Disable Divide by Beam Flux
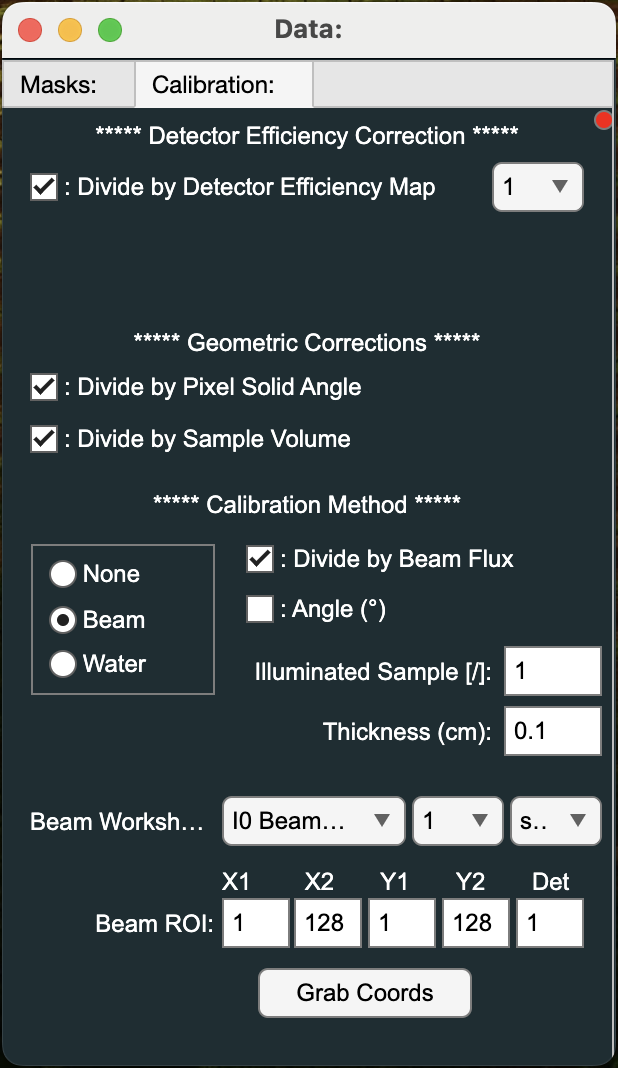The image size is (618, 1068). point(260,559)
